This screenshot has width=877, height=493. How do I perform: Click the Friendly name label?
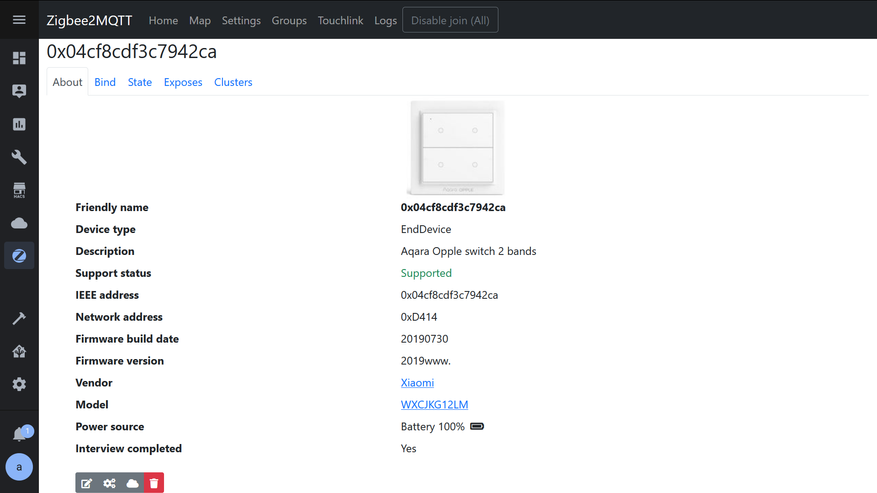(112, 207)
